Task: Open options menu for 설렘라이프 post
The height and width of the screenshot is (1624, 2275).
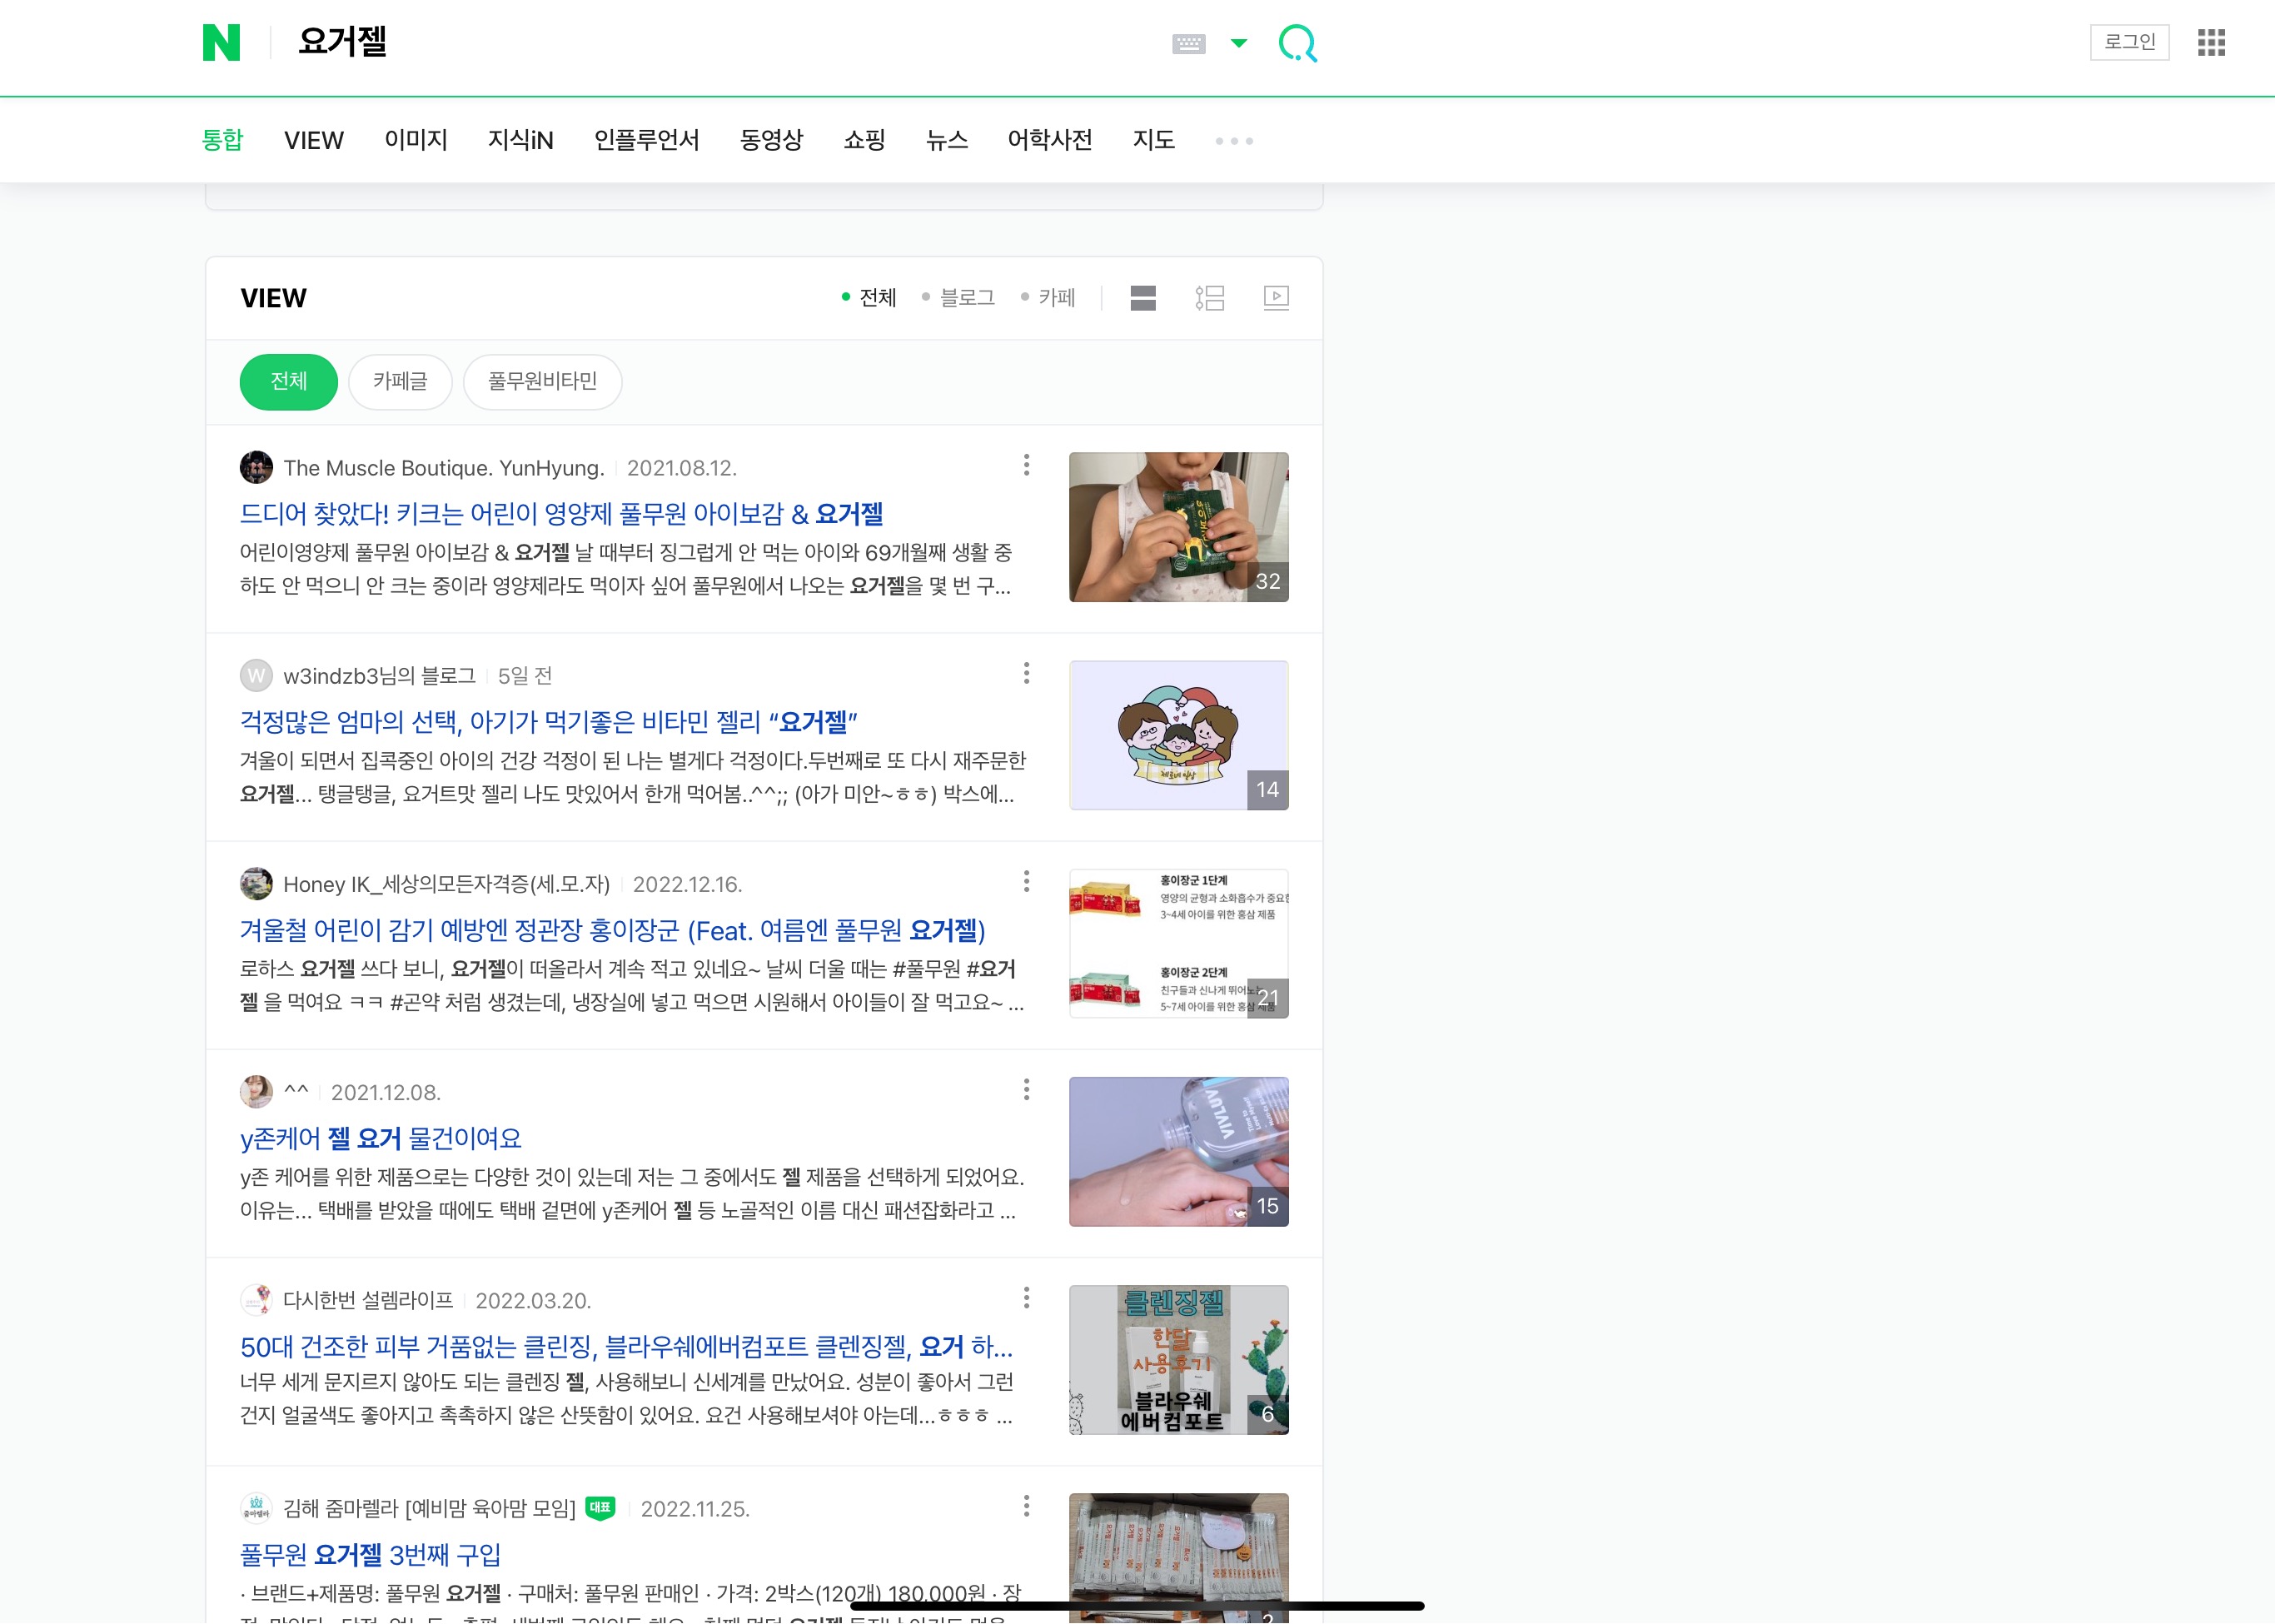Action: (1026, 1298)
